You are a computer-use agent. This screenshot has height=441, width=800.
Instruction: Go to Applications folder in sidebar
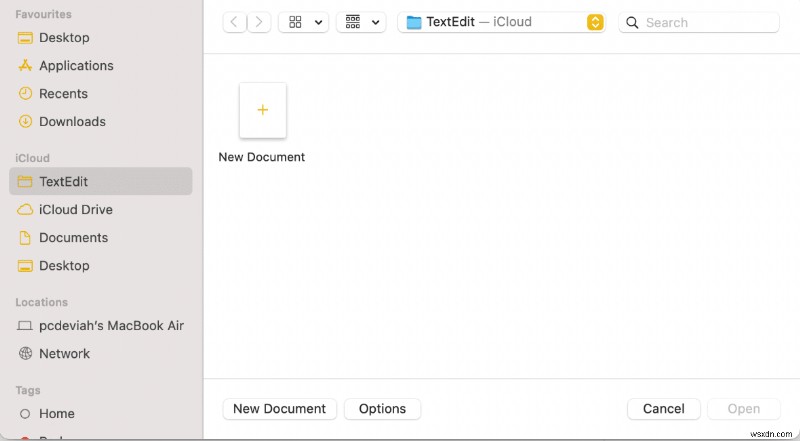tap(76, 66)
